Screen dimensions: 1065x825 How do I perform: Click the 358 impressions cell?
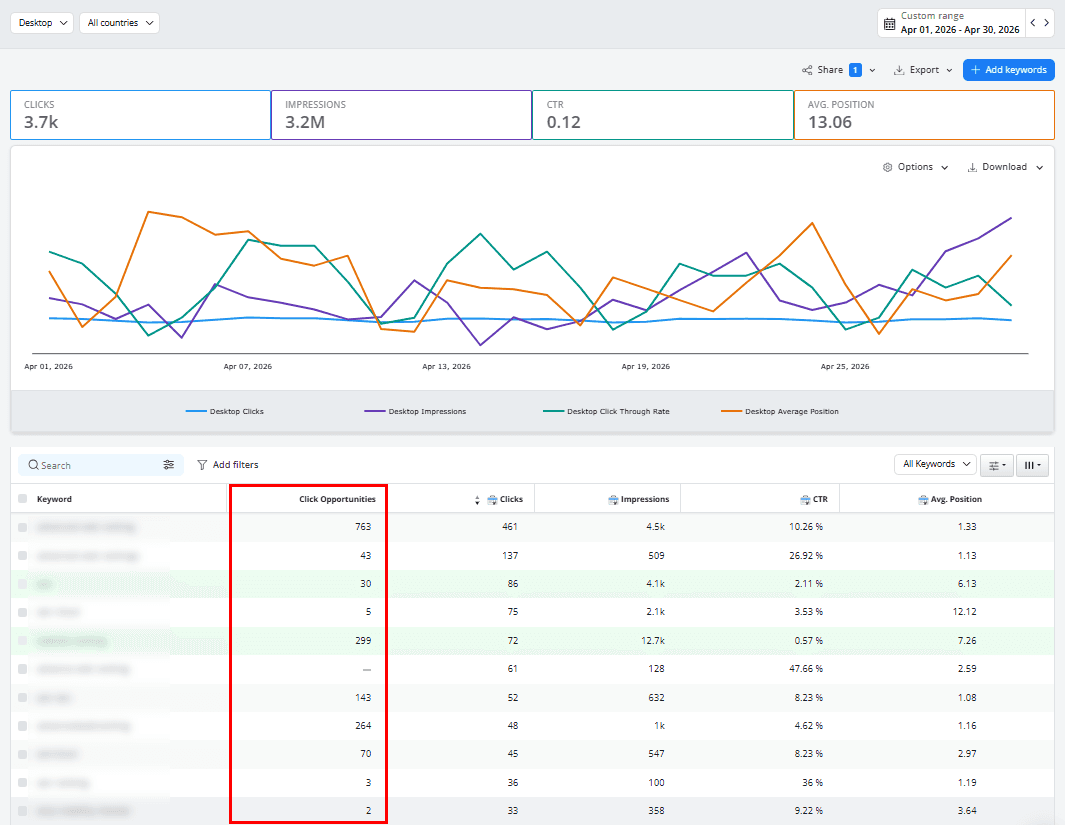point(656,811)
